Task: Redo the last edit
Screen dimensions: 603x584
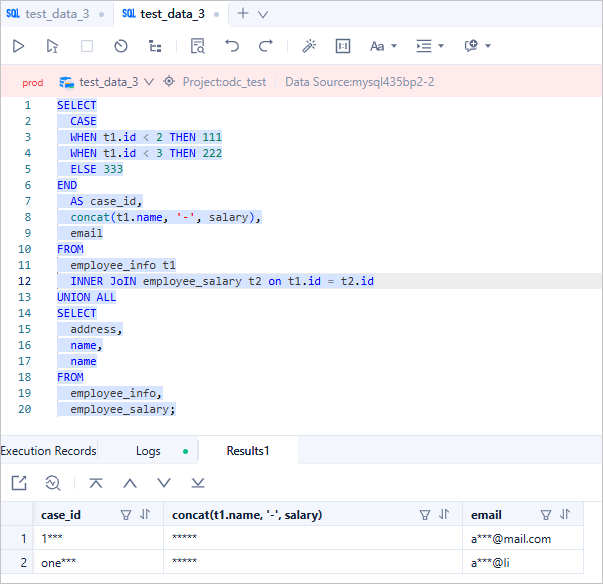Action: point(266,46)
